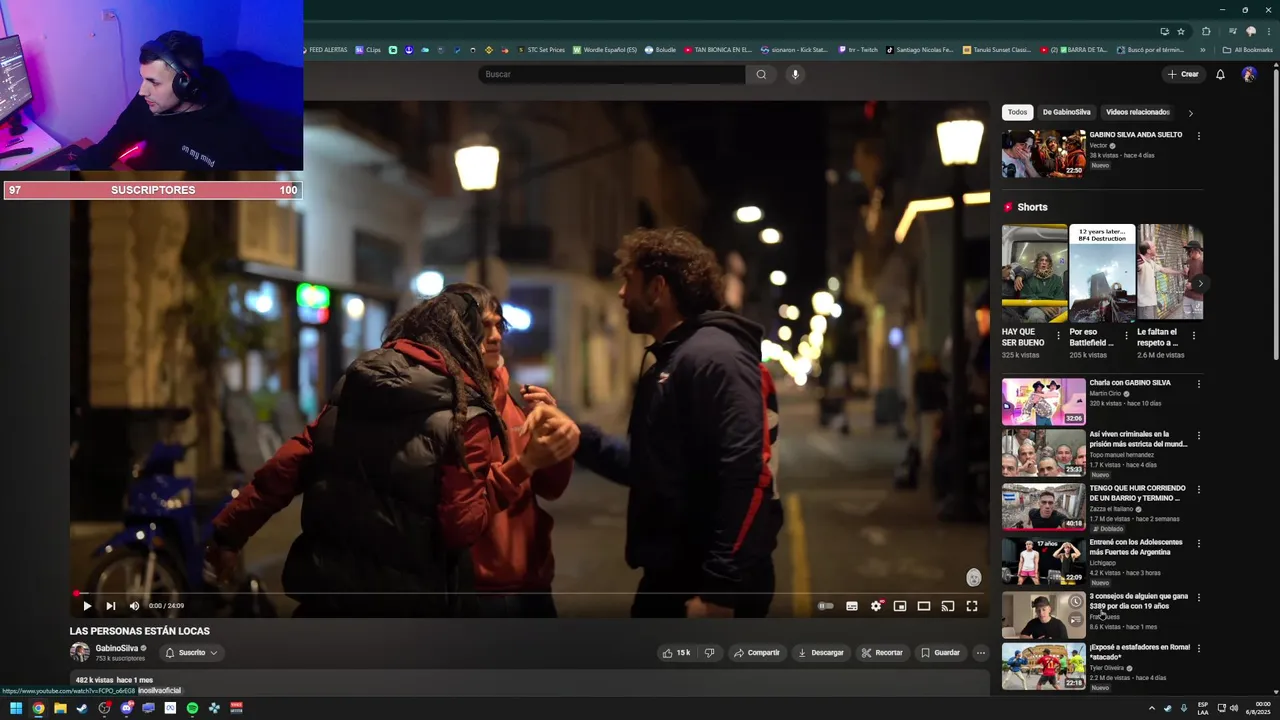Viewport: 1280px width, 720px height.
Task: Show hidden system tray icons
Action: coord(1151,708)
